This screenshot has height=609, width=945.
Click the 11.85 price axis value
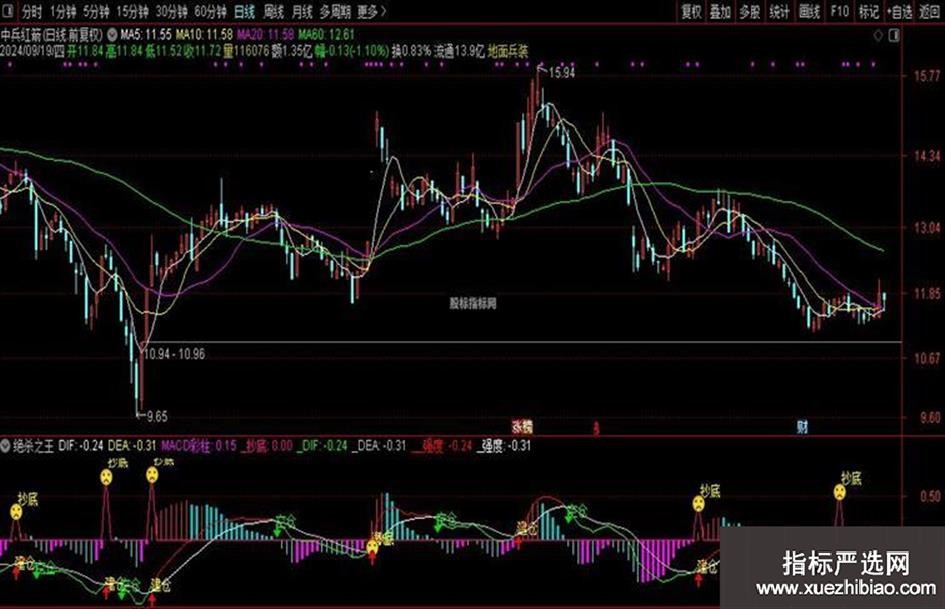927,294
